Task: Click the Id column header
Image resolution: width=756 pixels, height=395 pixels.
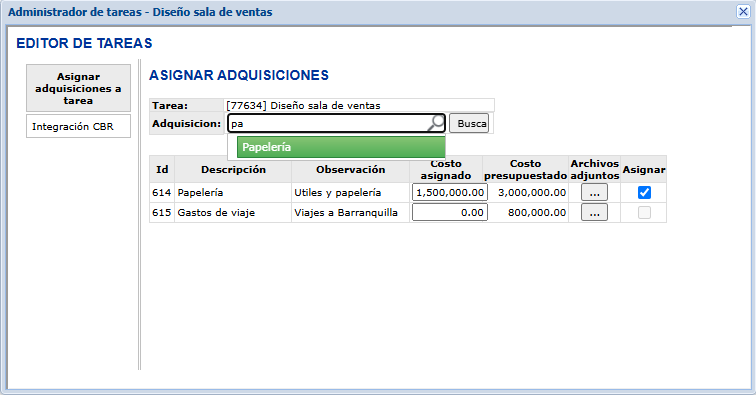Action: coord(162,169)
